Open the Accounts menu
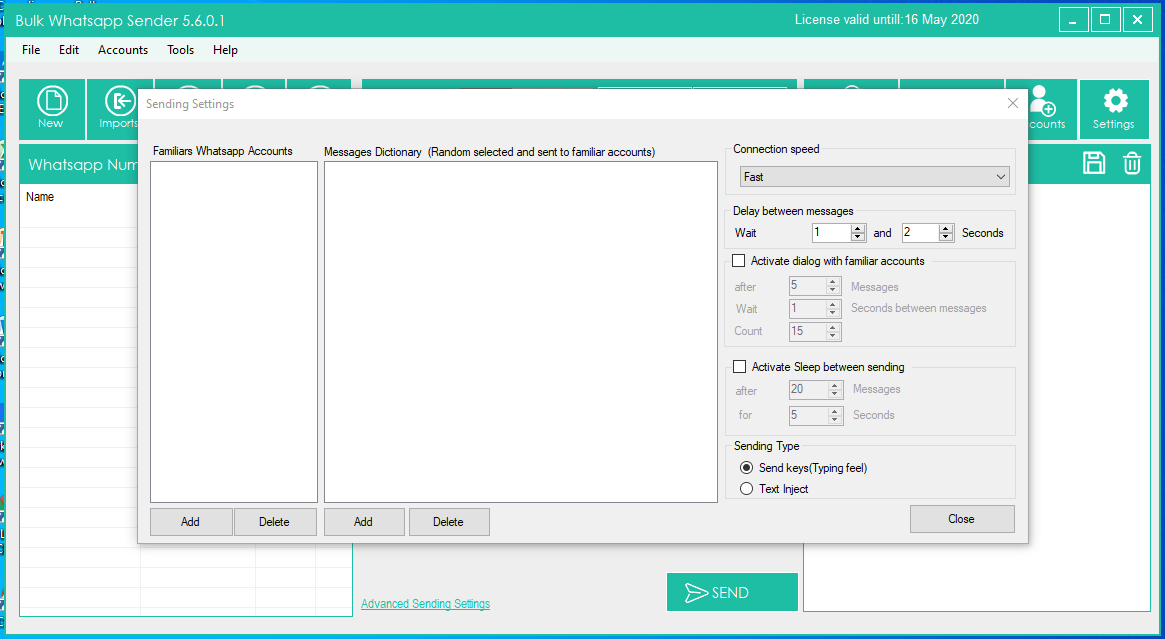 [x=122, y=50]
